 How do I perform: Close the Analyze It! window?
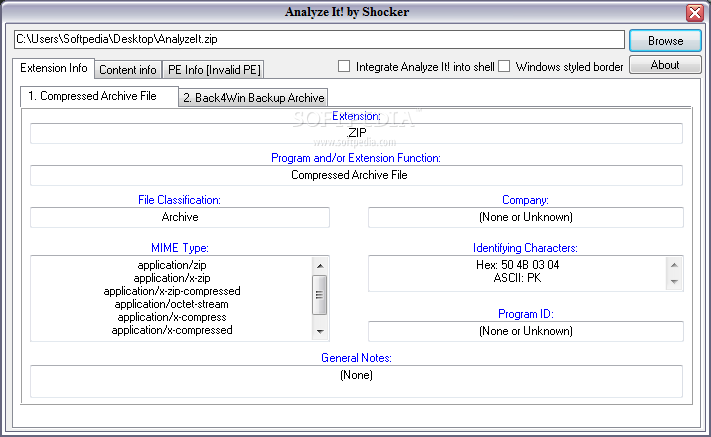695,13
